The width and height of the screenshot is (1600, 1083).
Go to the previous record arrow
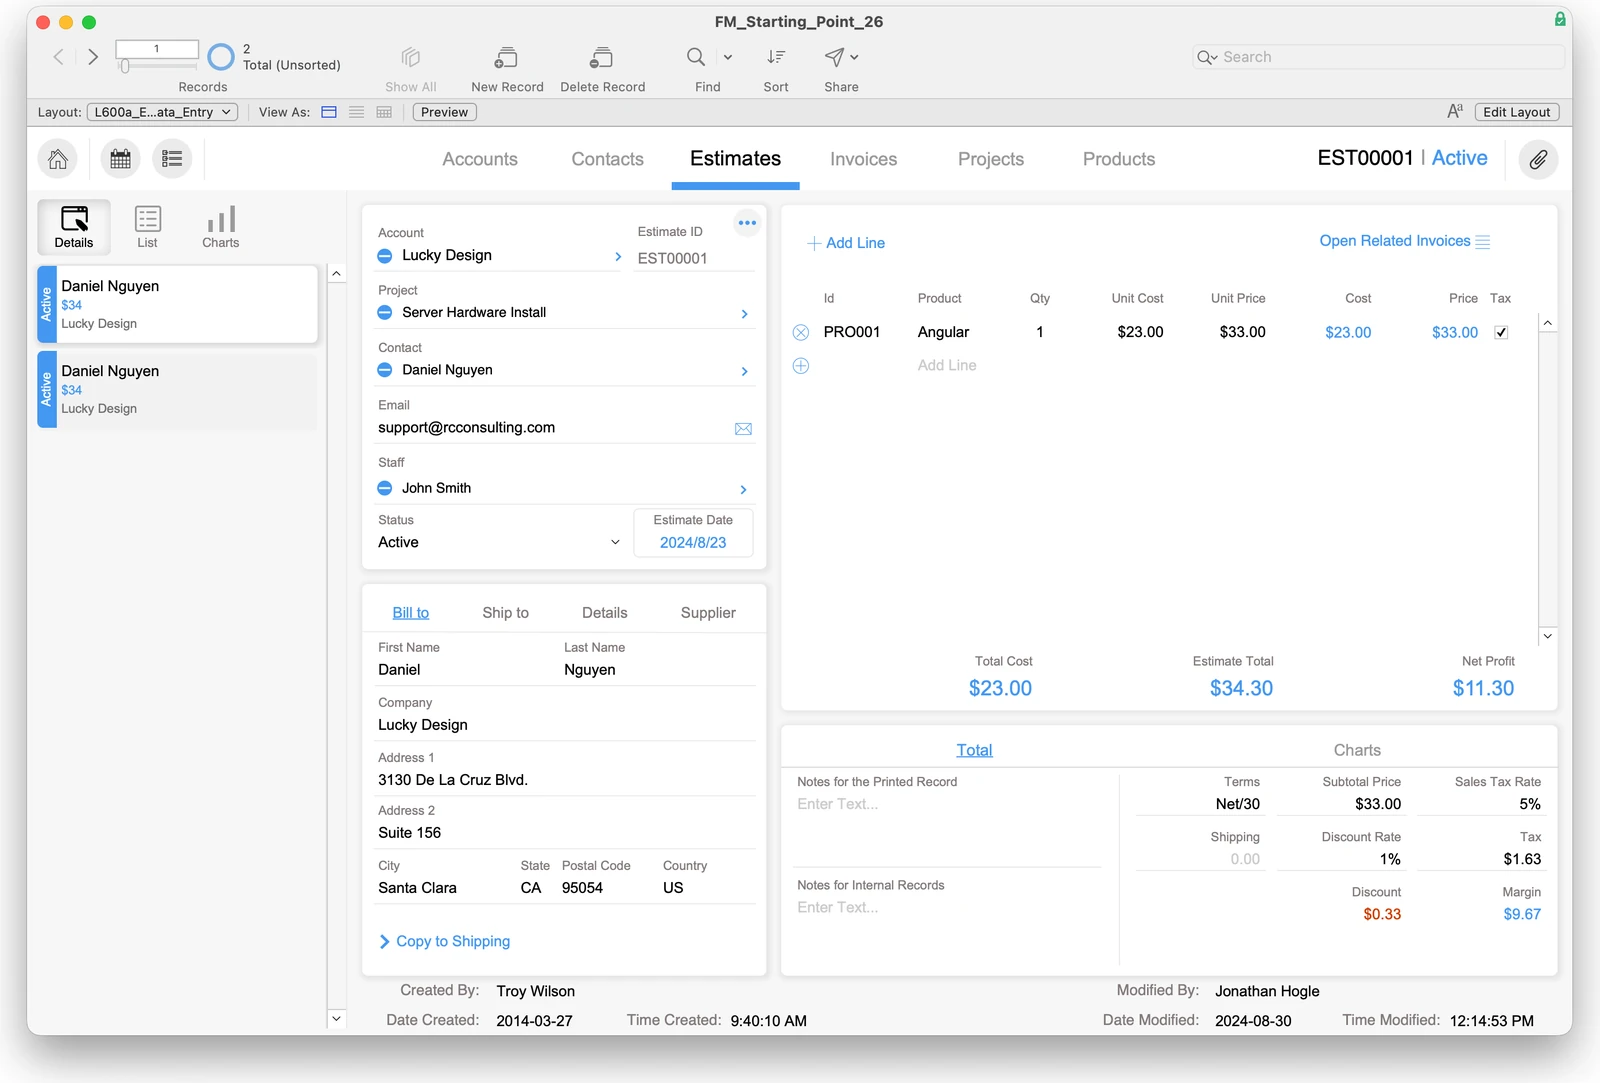click(59, 57)
